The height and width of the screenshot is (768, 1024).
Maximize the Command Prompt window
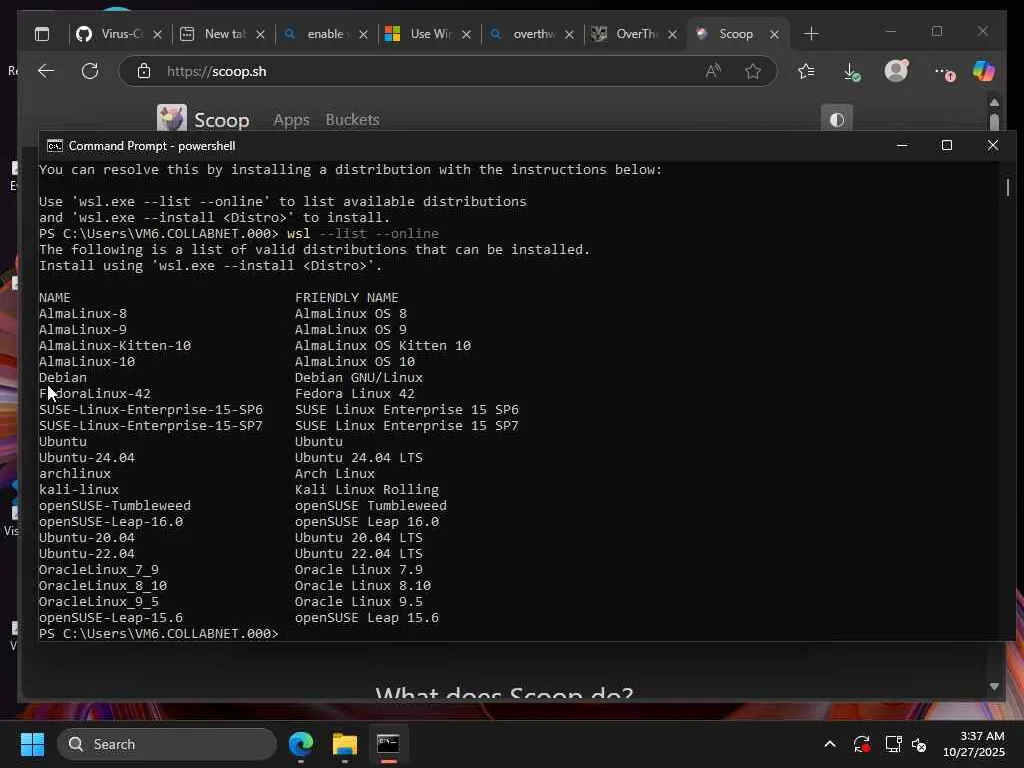tap(947, 146)
